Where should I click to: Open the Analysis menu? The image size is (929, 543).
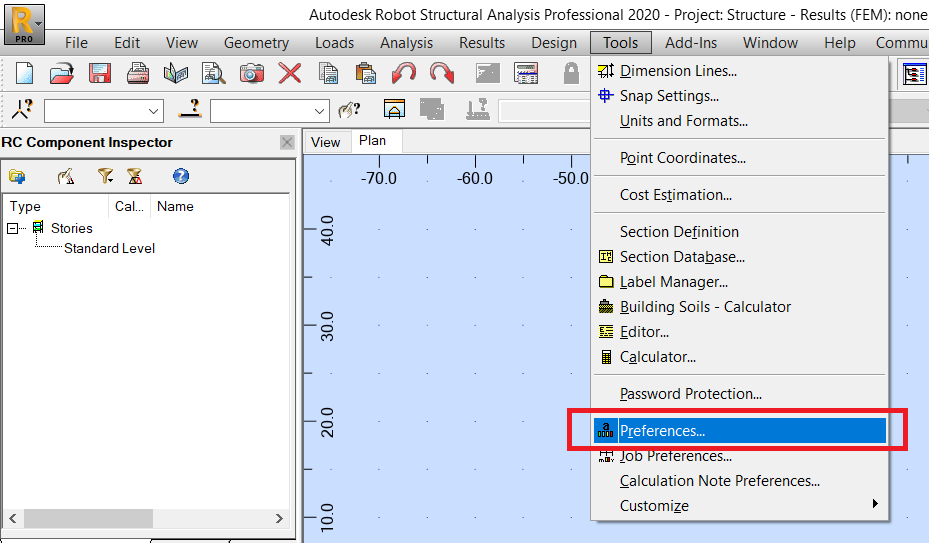click(406, 43)
